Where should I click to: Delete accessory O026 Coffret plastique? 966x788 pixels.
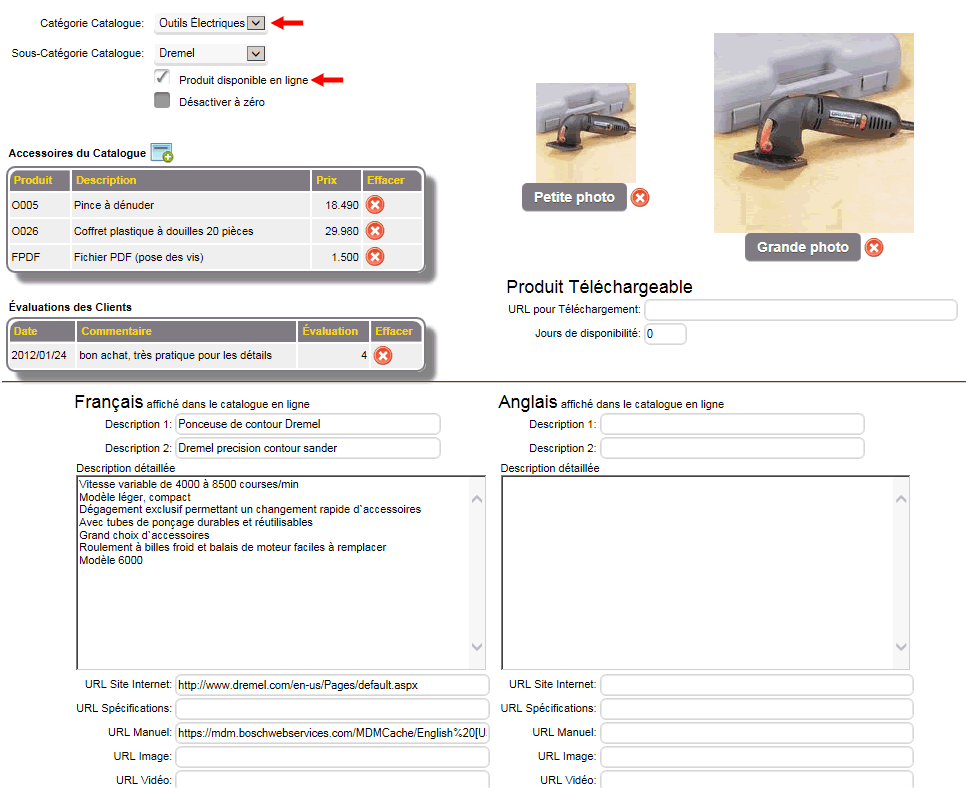375,230
